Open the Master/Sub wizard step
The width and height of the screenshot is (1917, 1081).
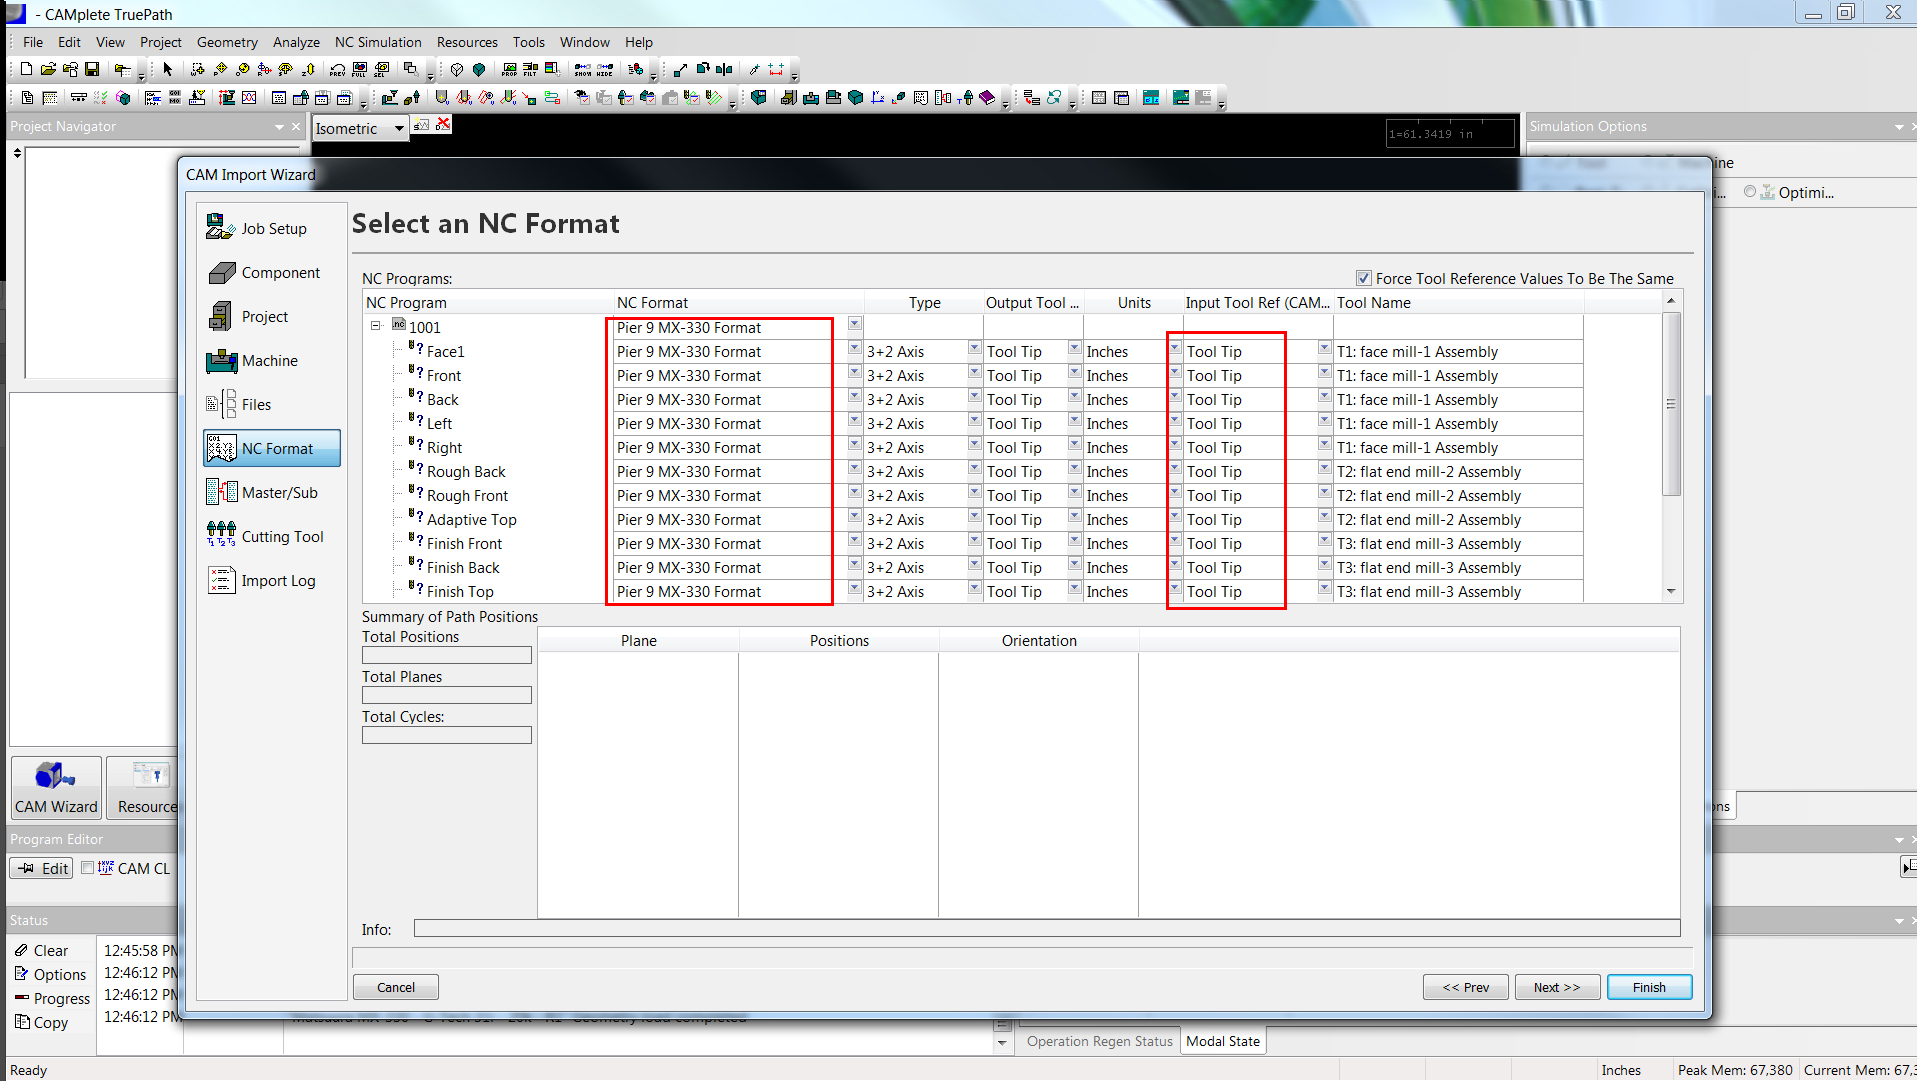pos(272,492)
